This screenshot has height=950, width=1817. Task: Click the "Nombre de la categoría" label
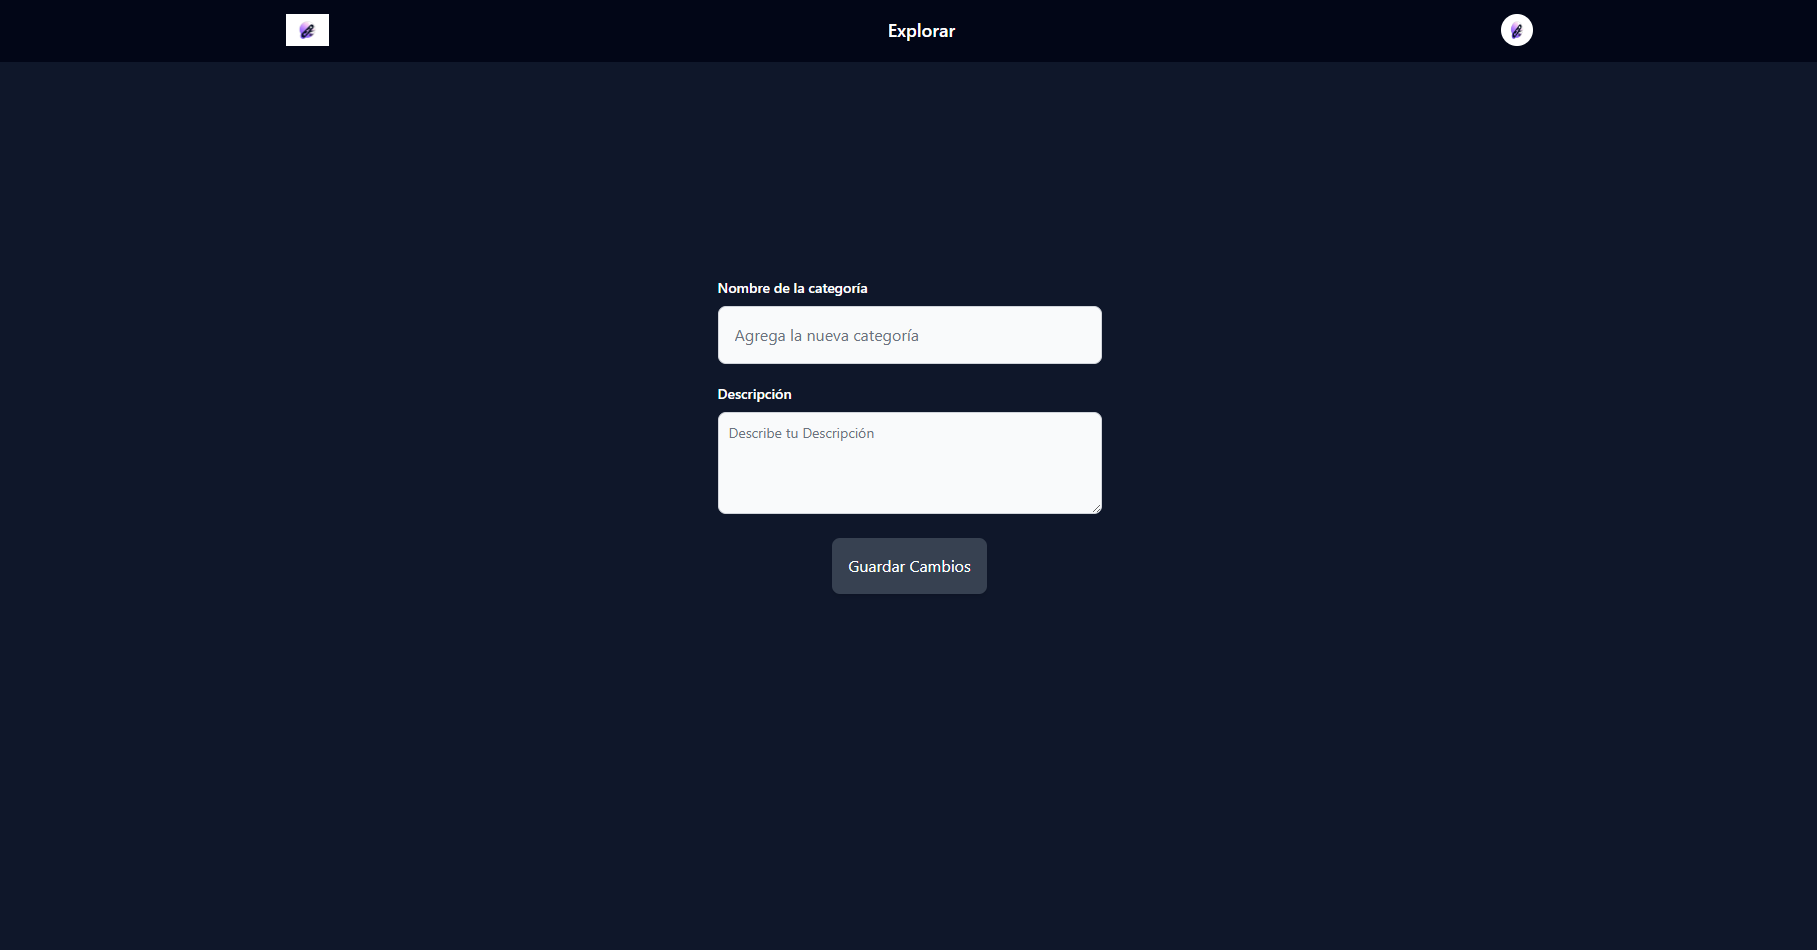pos(792,288)
